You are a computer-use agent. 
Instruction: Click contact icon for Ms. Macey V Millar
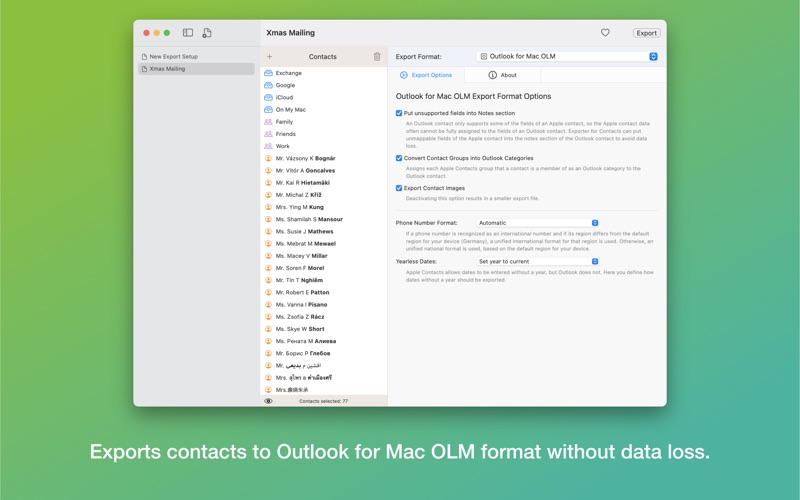click(x=268, y=256)
